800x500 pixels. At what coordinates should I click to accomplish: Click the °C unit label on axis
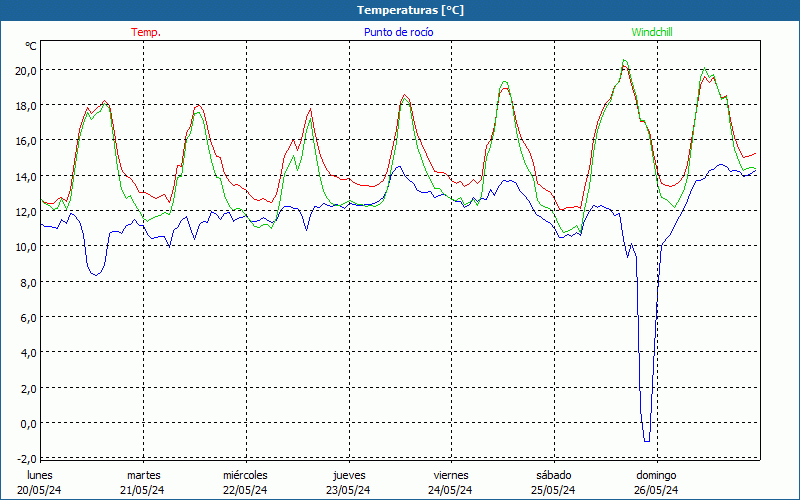pyautogui.click(x=31, y=46)
